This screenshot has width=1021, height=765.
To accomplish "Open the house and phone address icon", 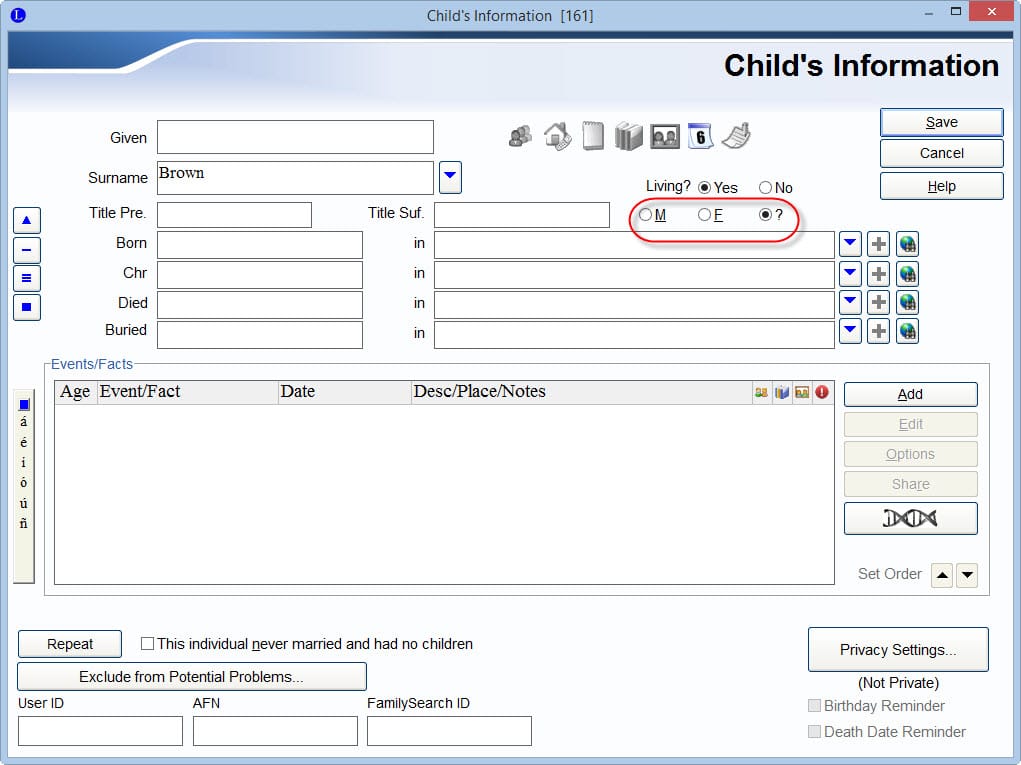I will [557, 136].
